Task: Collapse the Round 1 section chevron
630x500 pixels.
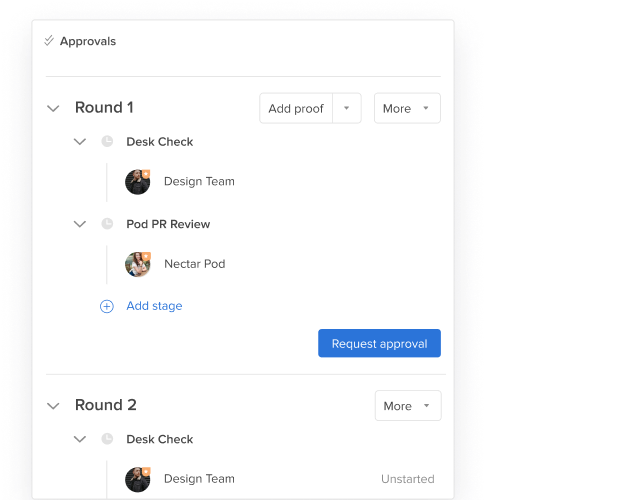Action: point(53,109)
